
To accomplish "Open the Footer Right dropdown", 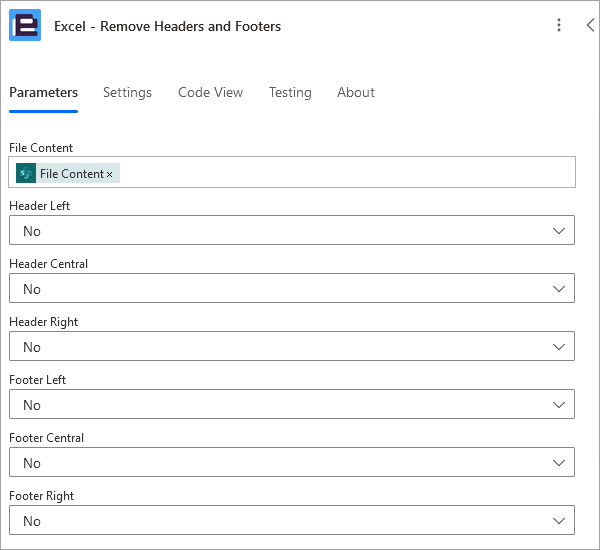I will (292, 521).
